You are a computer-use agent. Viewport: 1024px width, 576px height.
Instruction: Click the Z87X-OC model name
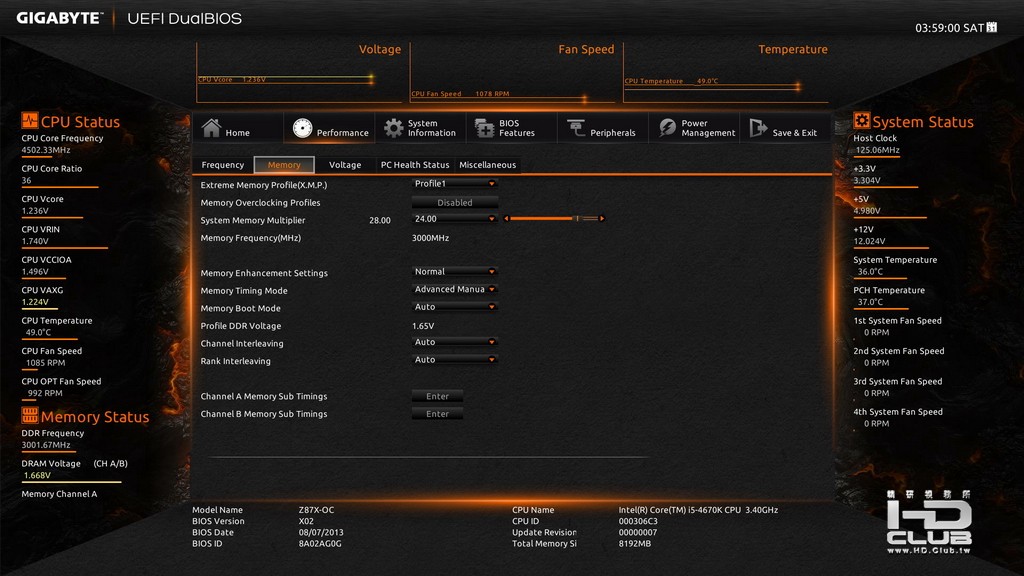316,510
